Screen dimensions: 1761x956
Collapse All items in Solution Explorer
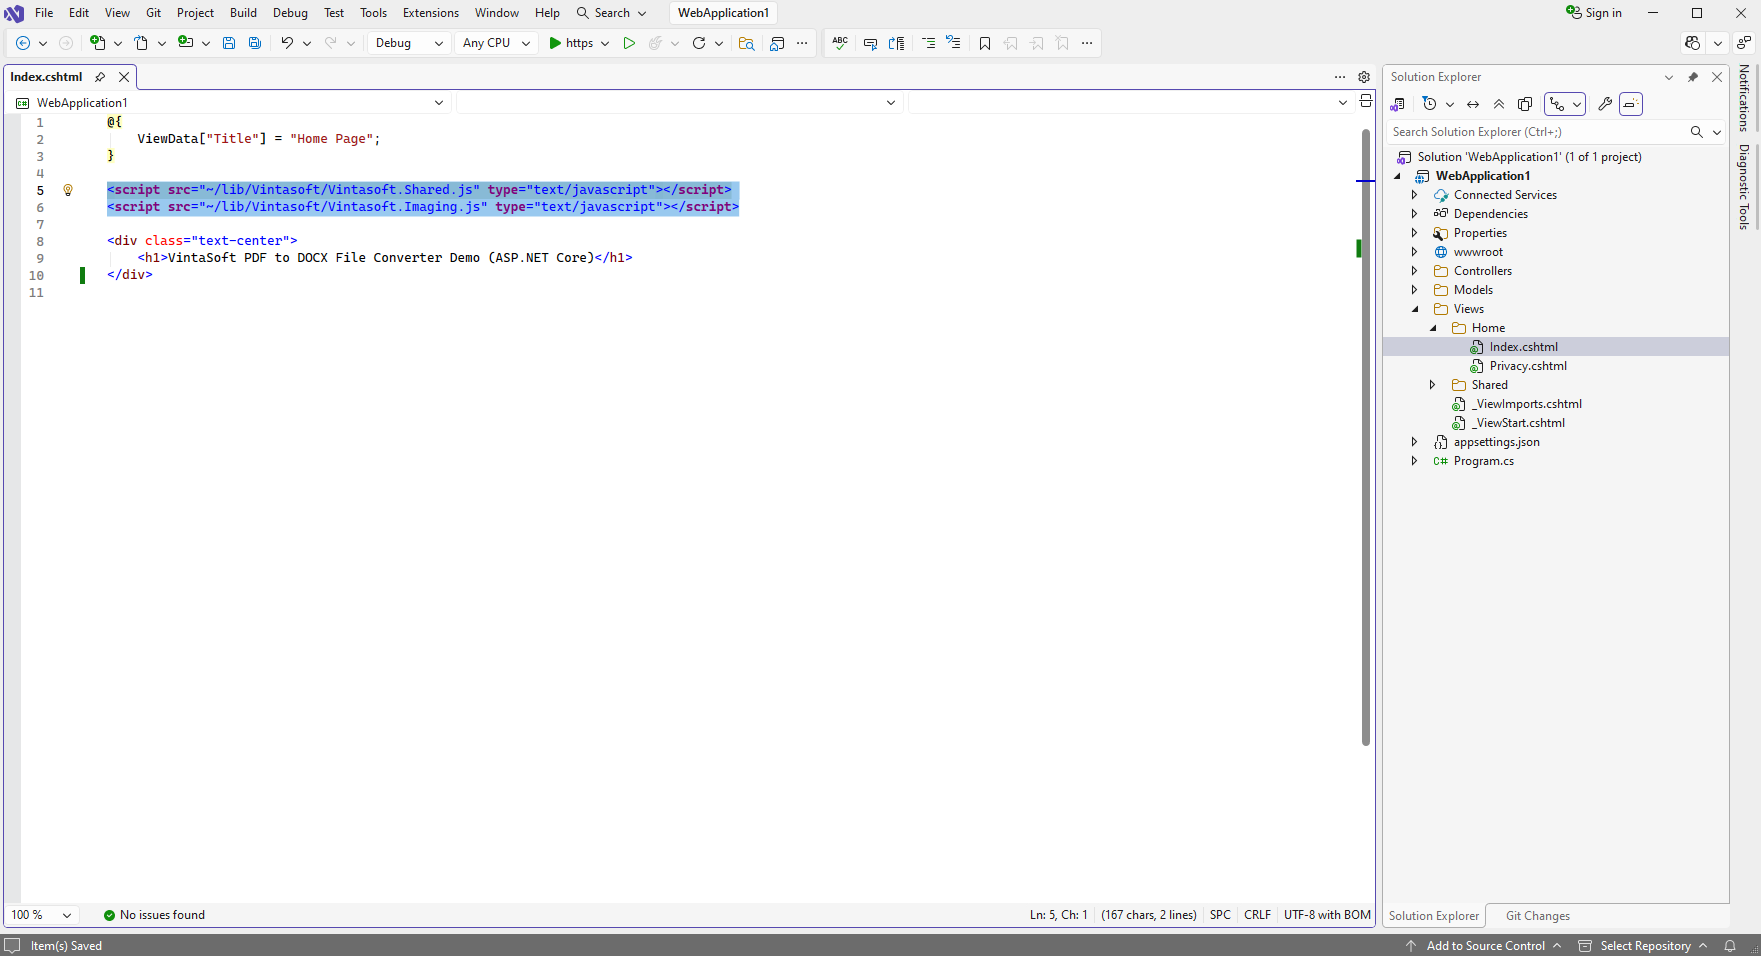pos(1498,103)
